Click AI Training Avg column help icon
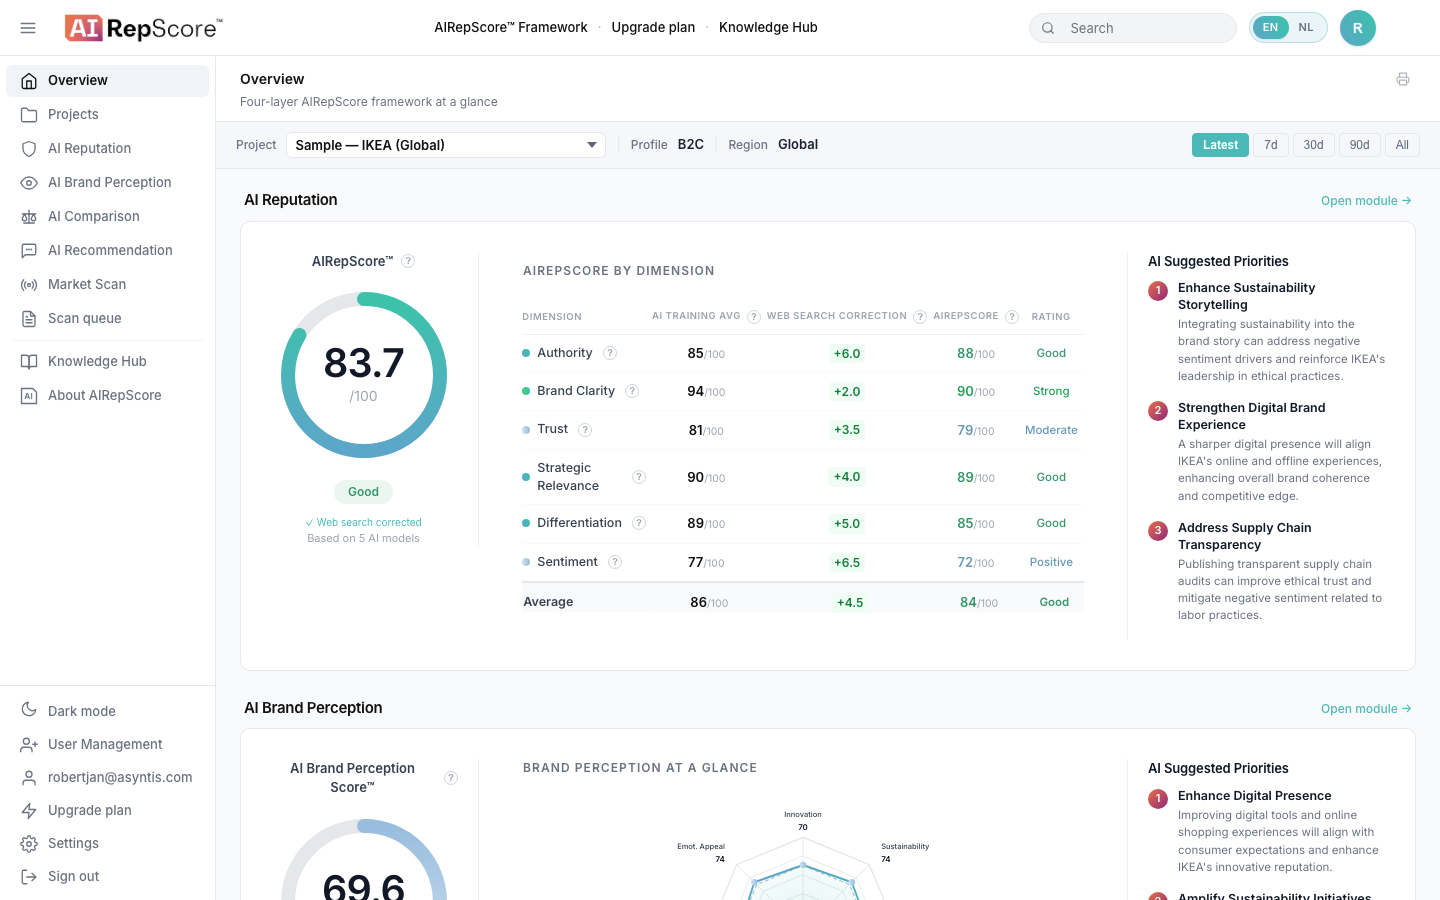Image resolution: width=1440 pixels, height=900 pixels. point(754,317)
